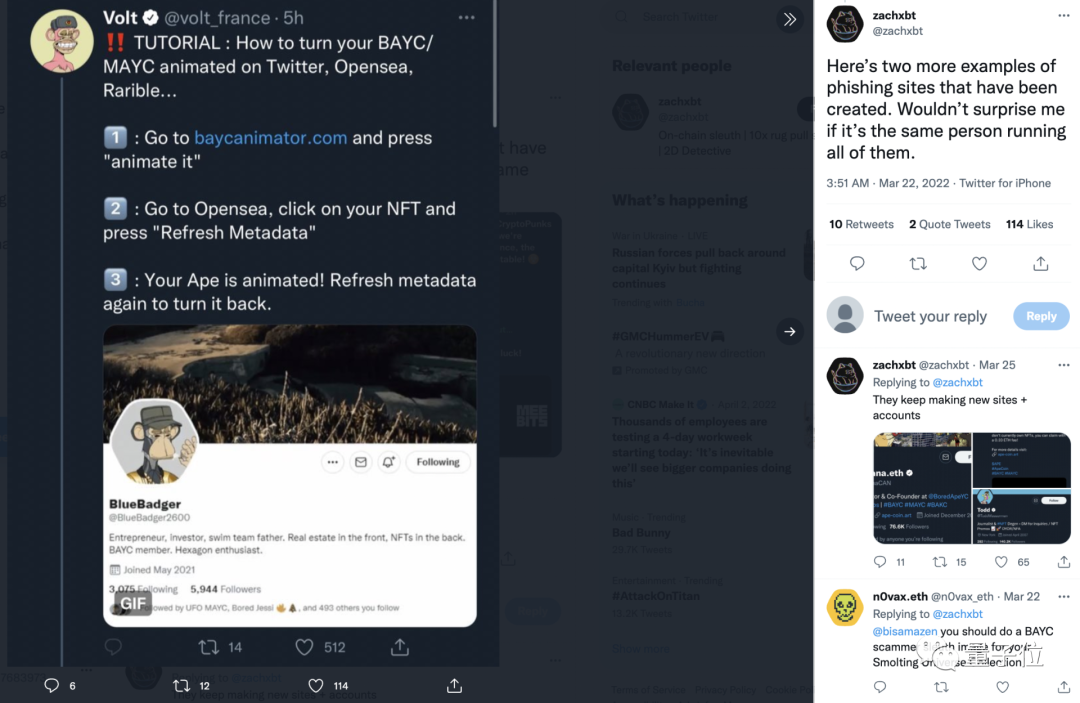The width and height of the screenshot is (1080, 703).
Task: Open the baycanimator.com link
Action: [x=271, y=138]
